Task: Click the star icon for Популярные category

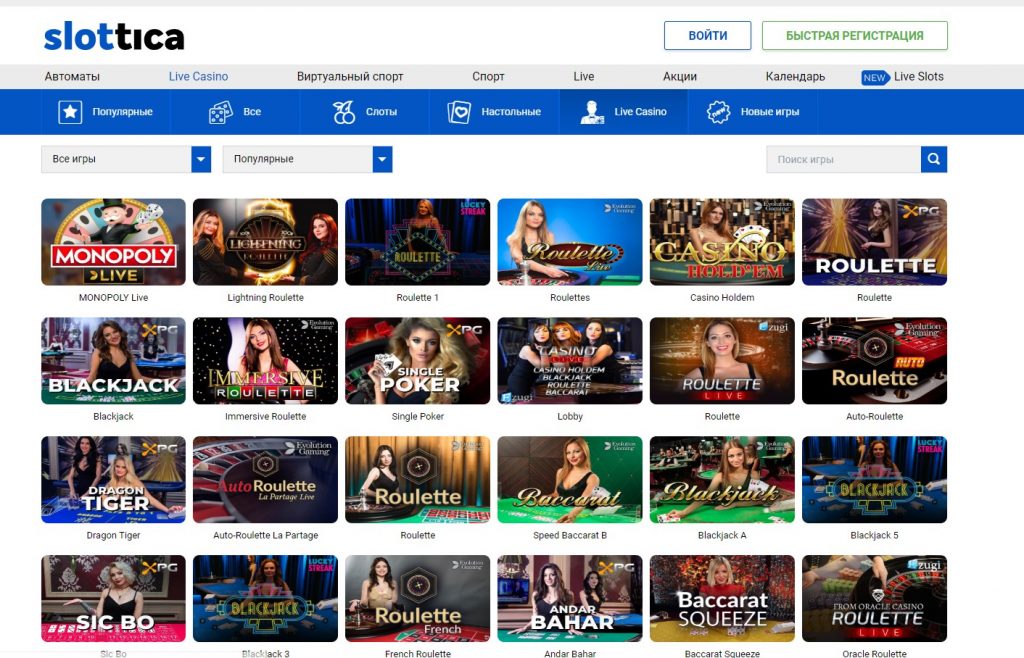Action: 70,112
